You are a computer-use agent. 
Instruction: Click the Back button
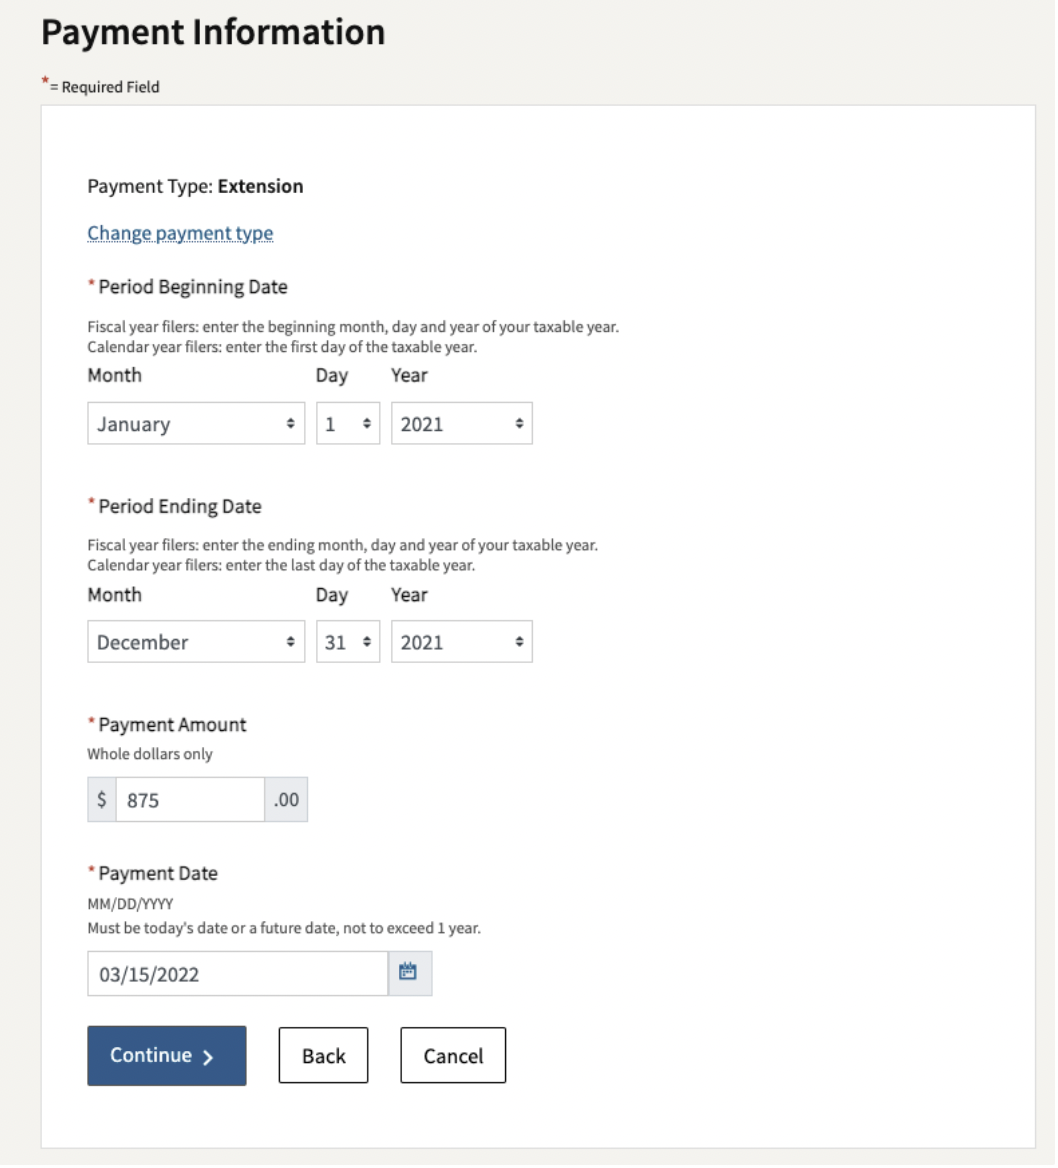click(x=324, y=1058)
